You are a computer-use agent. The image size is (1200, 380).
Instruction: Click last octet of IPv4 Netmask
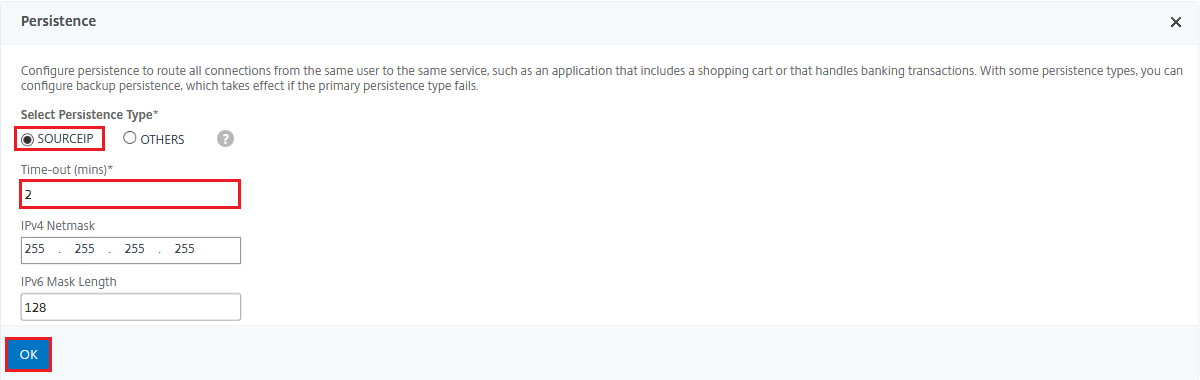184,249
